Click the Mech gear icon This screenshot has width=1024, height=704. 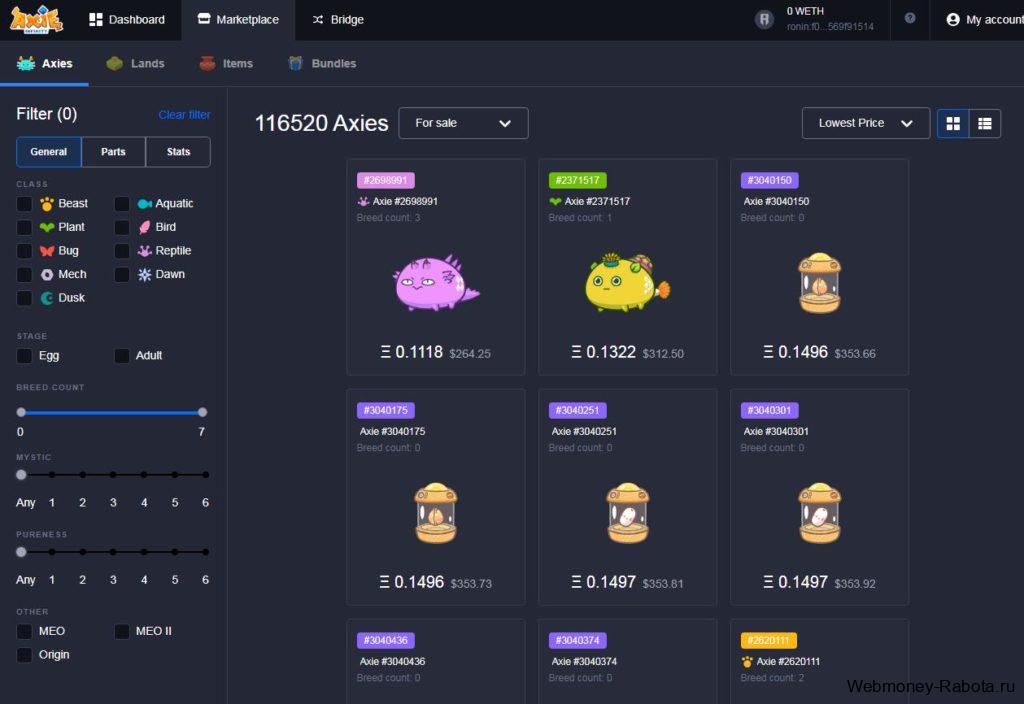[x=47, y=274]
